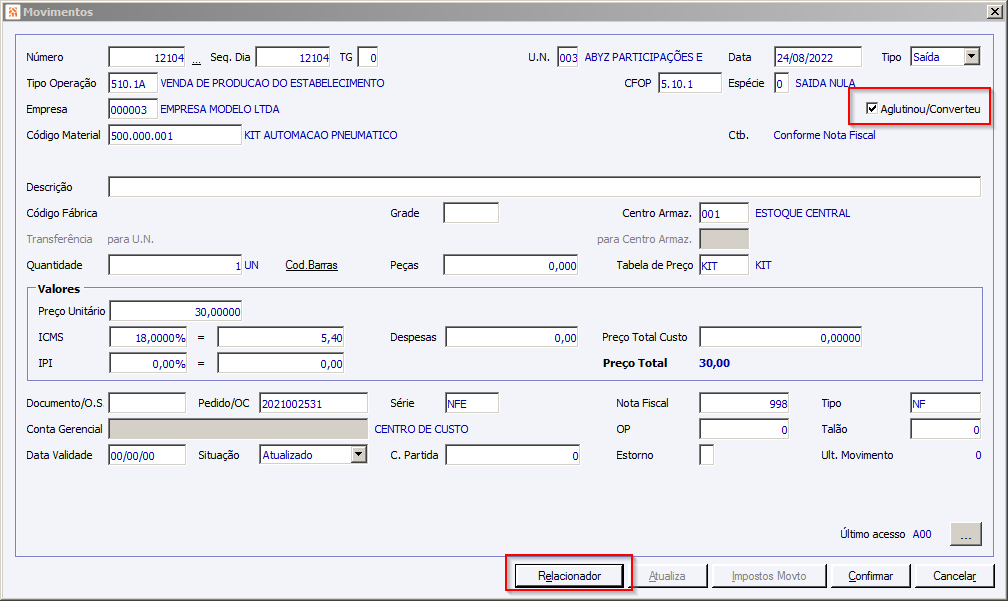Click the Movimentos app icon in title bar
The height and width of the screenshot is (601, 1008).
click(13, 12)
